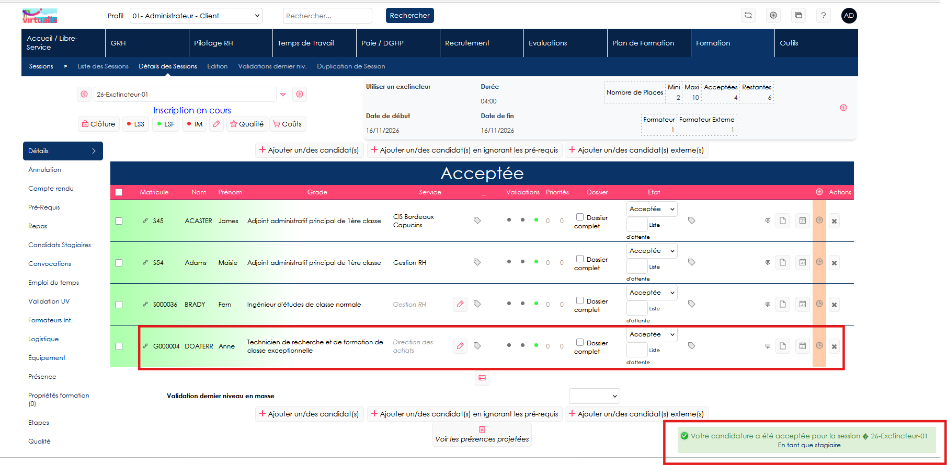Click the Clôture button
The width and height of the screenshot is (947, 465).
coord(99,124)
